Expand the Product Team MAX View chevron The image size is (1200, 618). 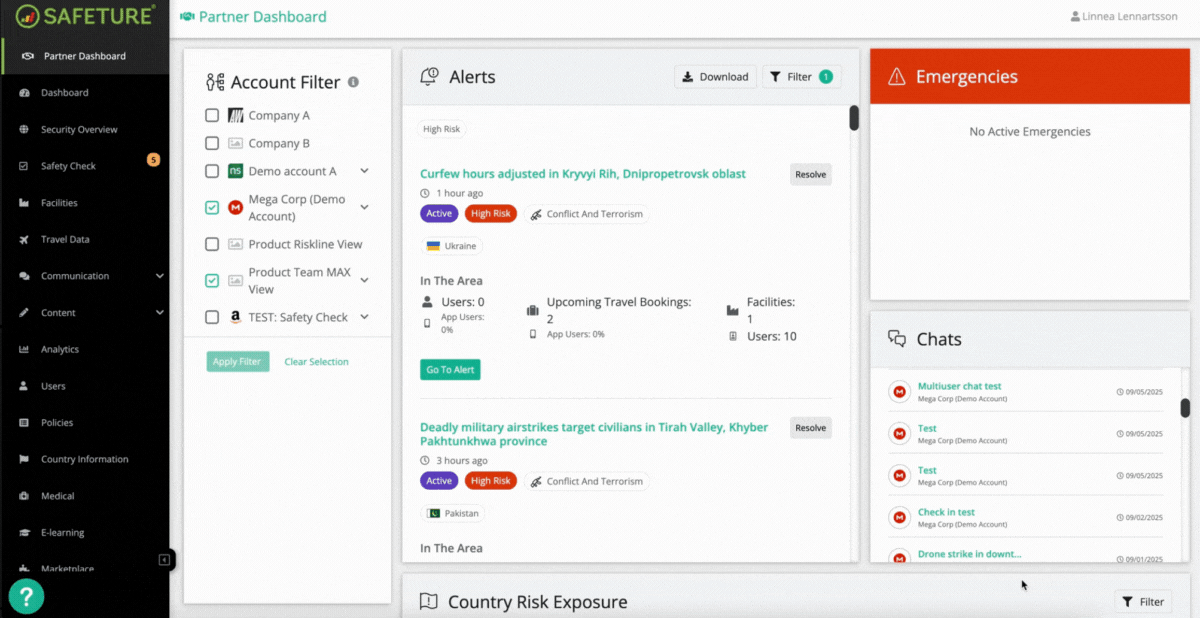pos(364,280)
